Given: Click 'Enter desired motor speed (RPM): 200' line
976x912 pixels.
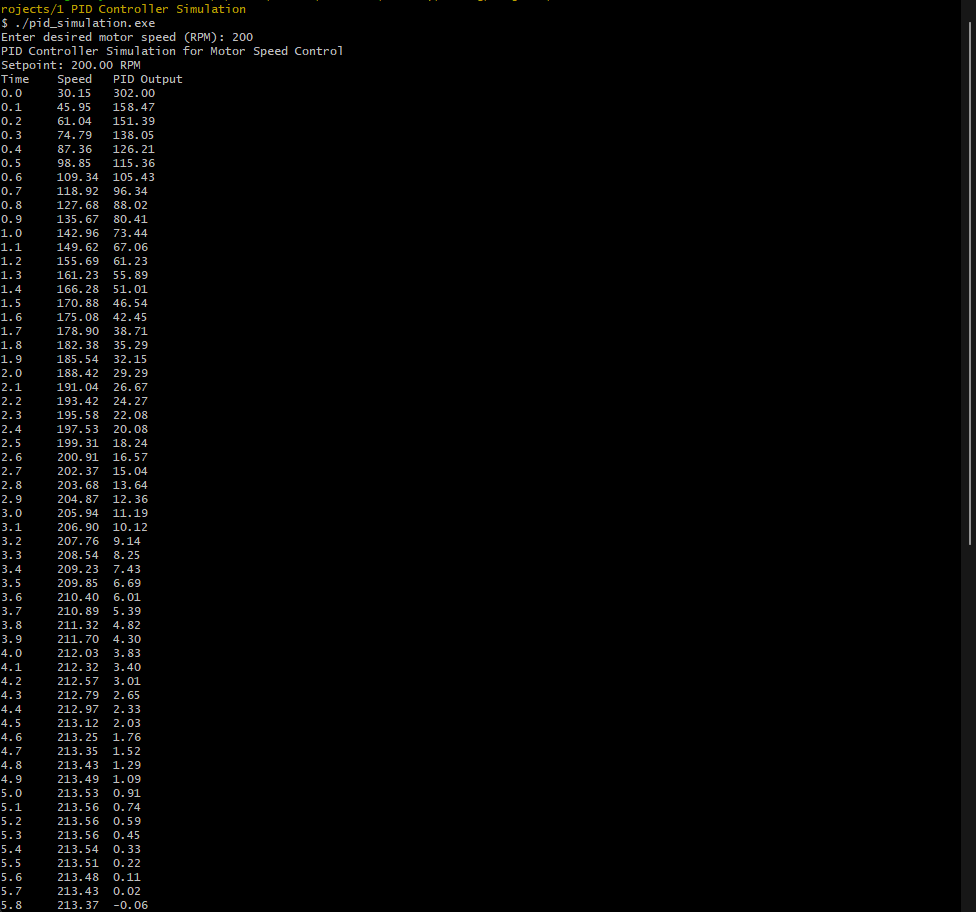Looking at the screenshot, I should tap(127, 37).
